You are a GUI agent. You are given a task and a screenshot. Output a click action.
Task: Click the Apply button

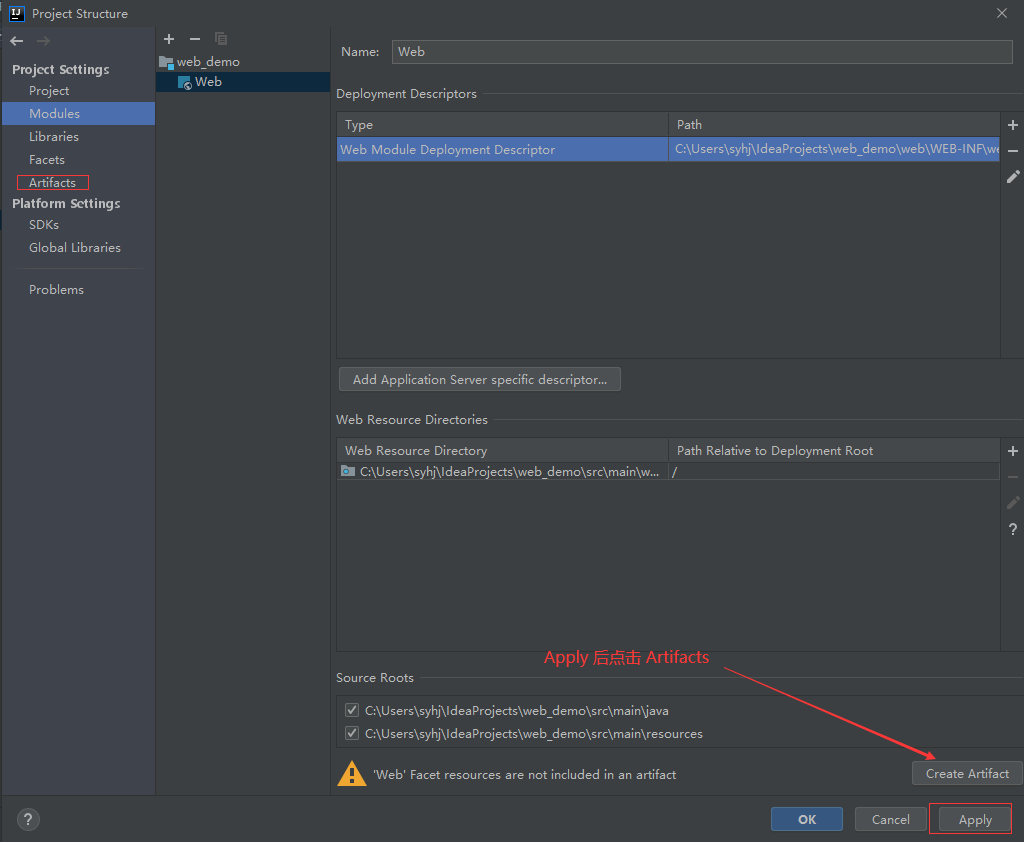tap(975, 819)
